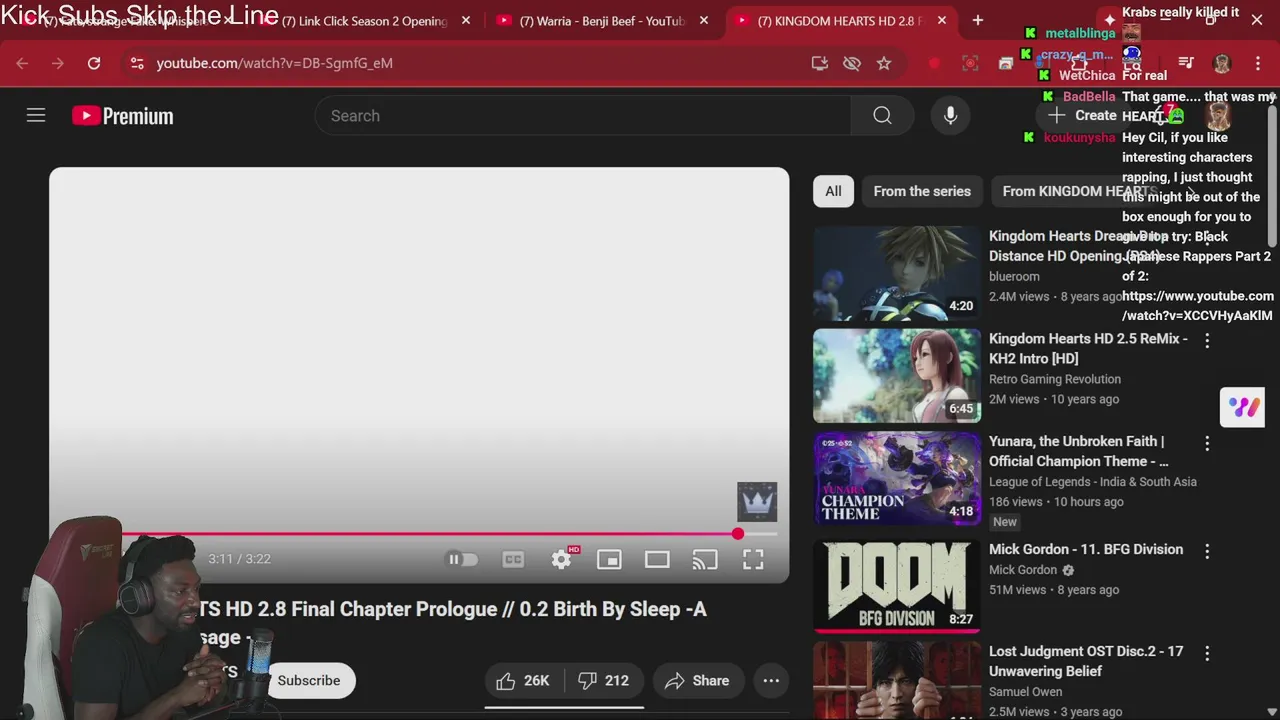This screenshot has height=720, width=1280.
Task: Select From KINGDOM HEARTS chip
Action: click(1080, 191)
